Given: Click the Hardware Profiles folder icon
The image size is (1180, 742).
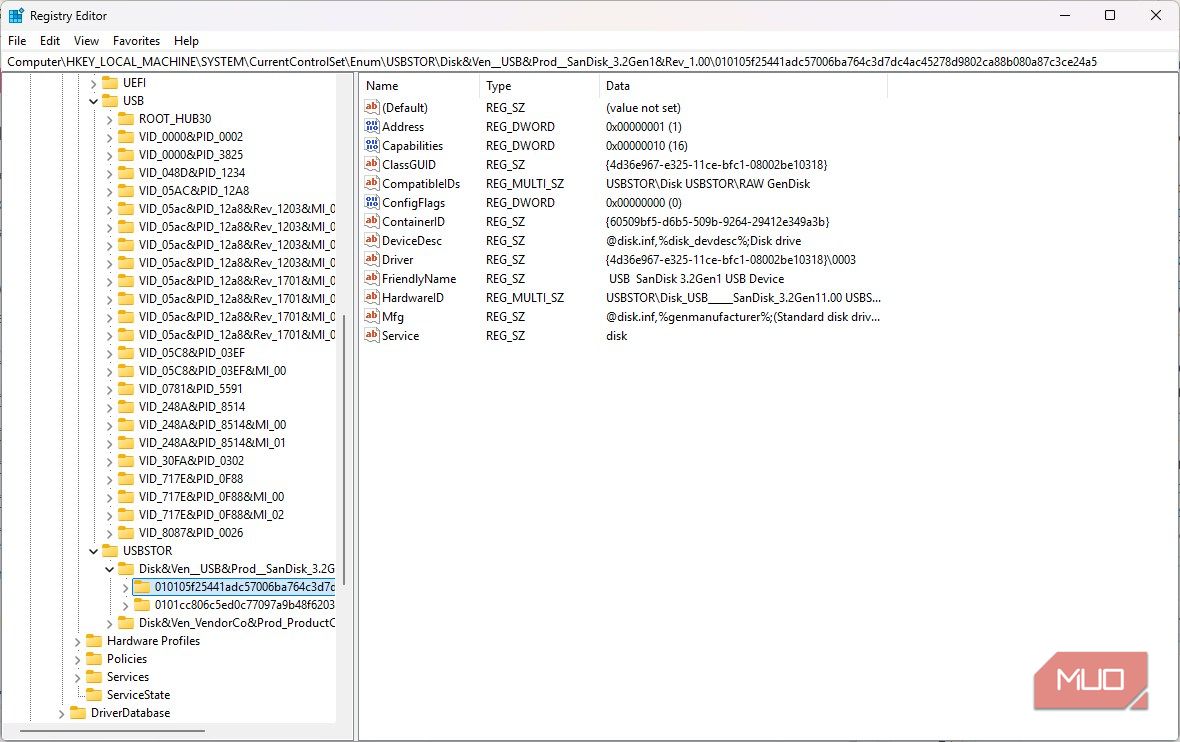Looking at the screenshot, I should (94, 641).
